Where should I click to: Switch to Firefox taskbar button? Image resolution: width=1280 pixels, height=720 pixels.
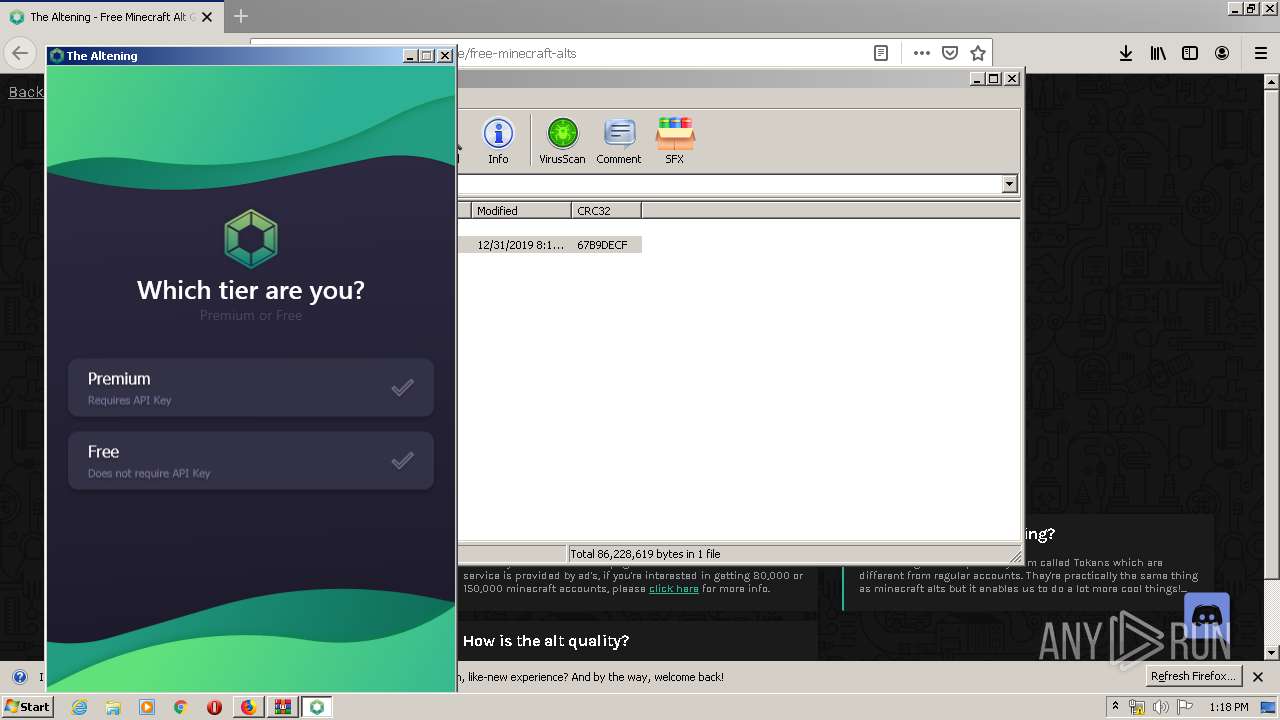(248, 707)
